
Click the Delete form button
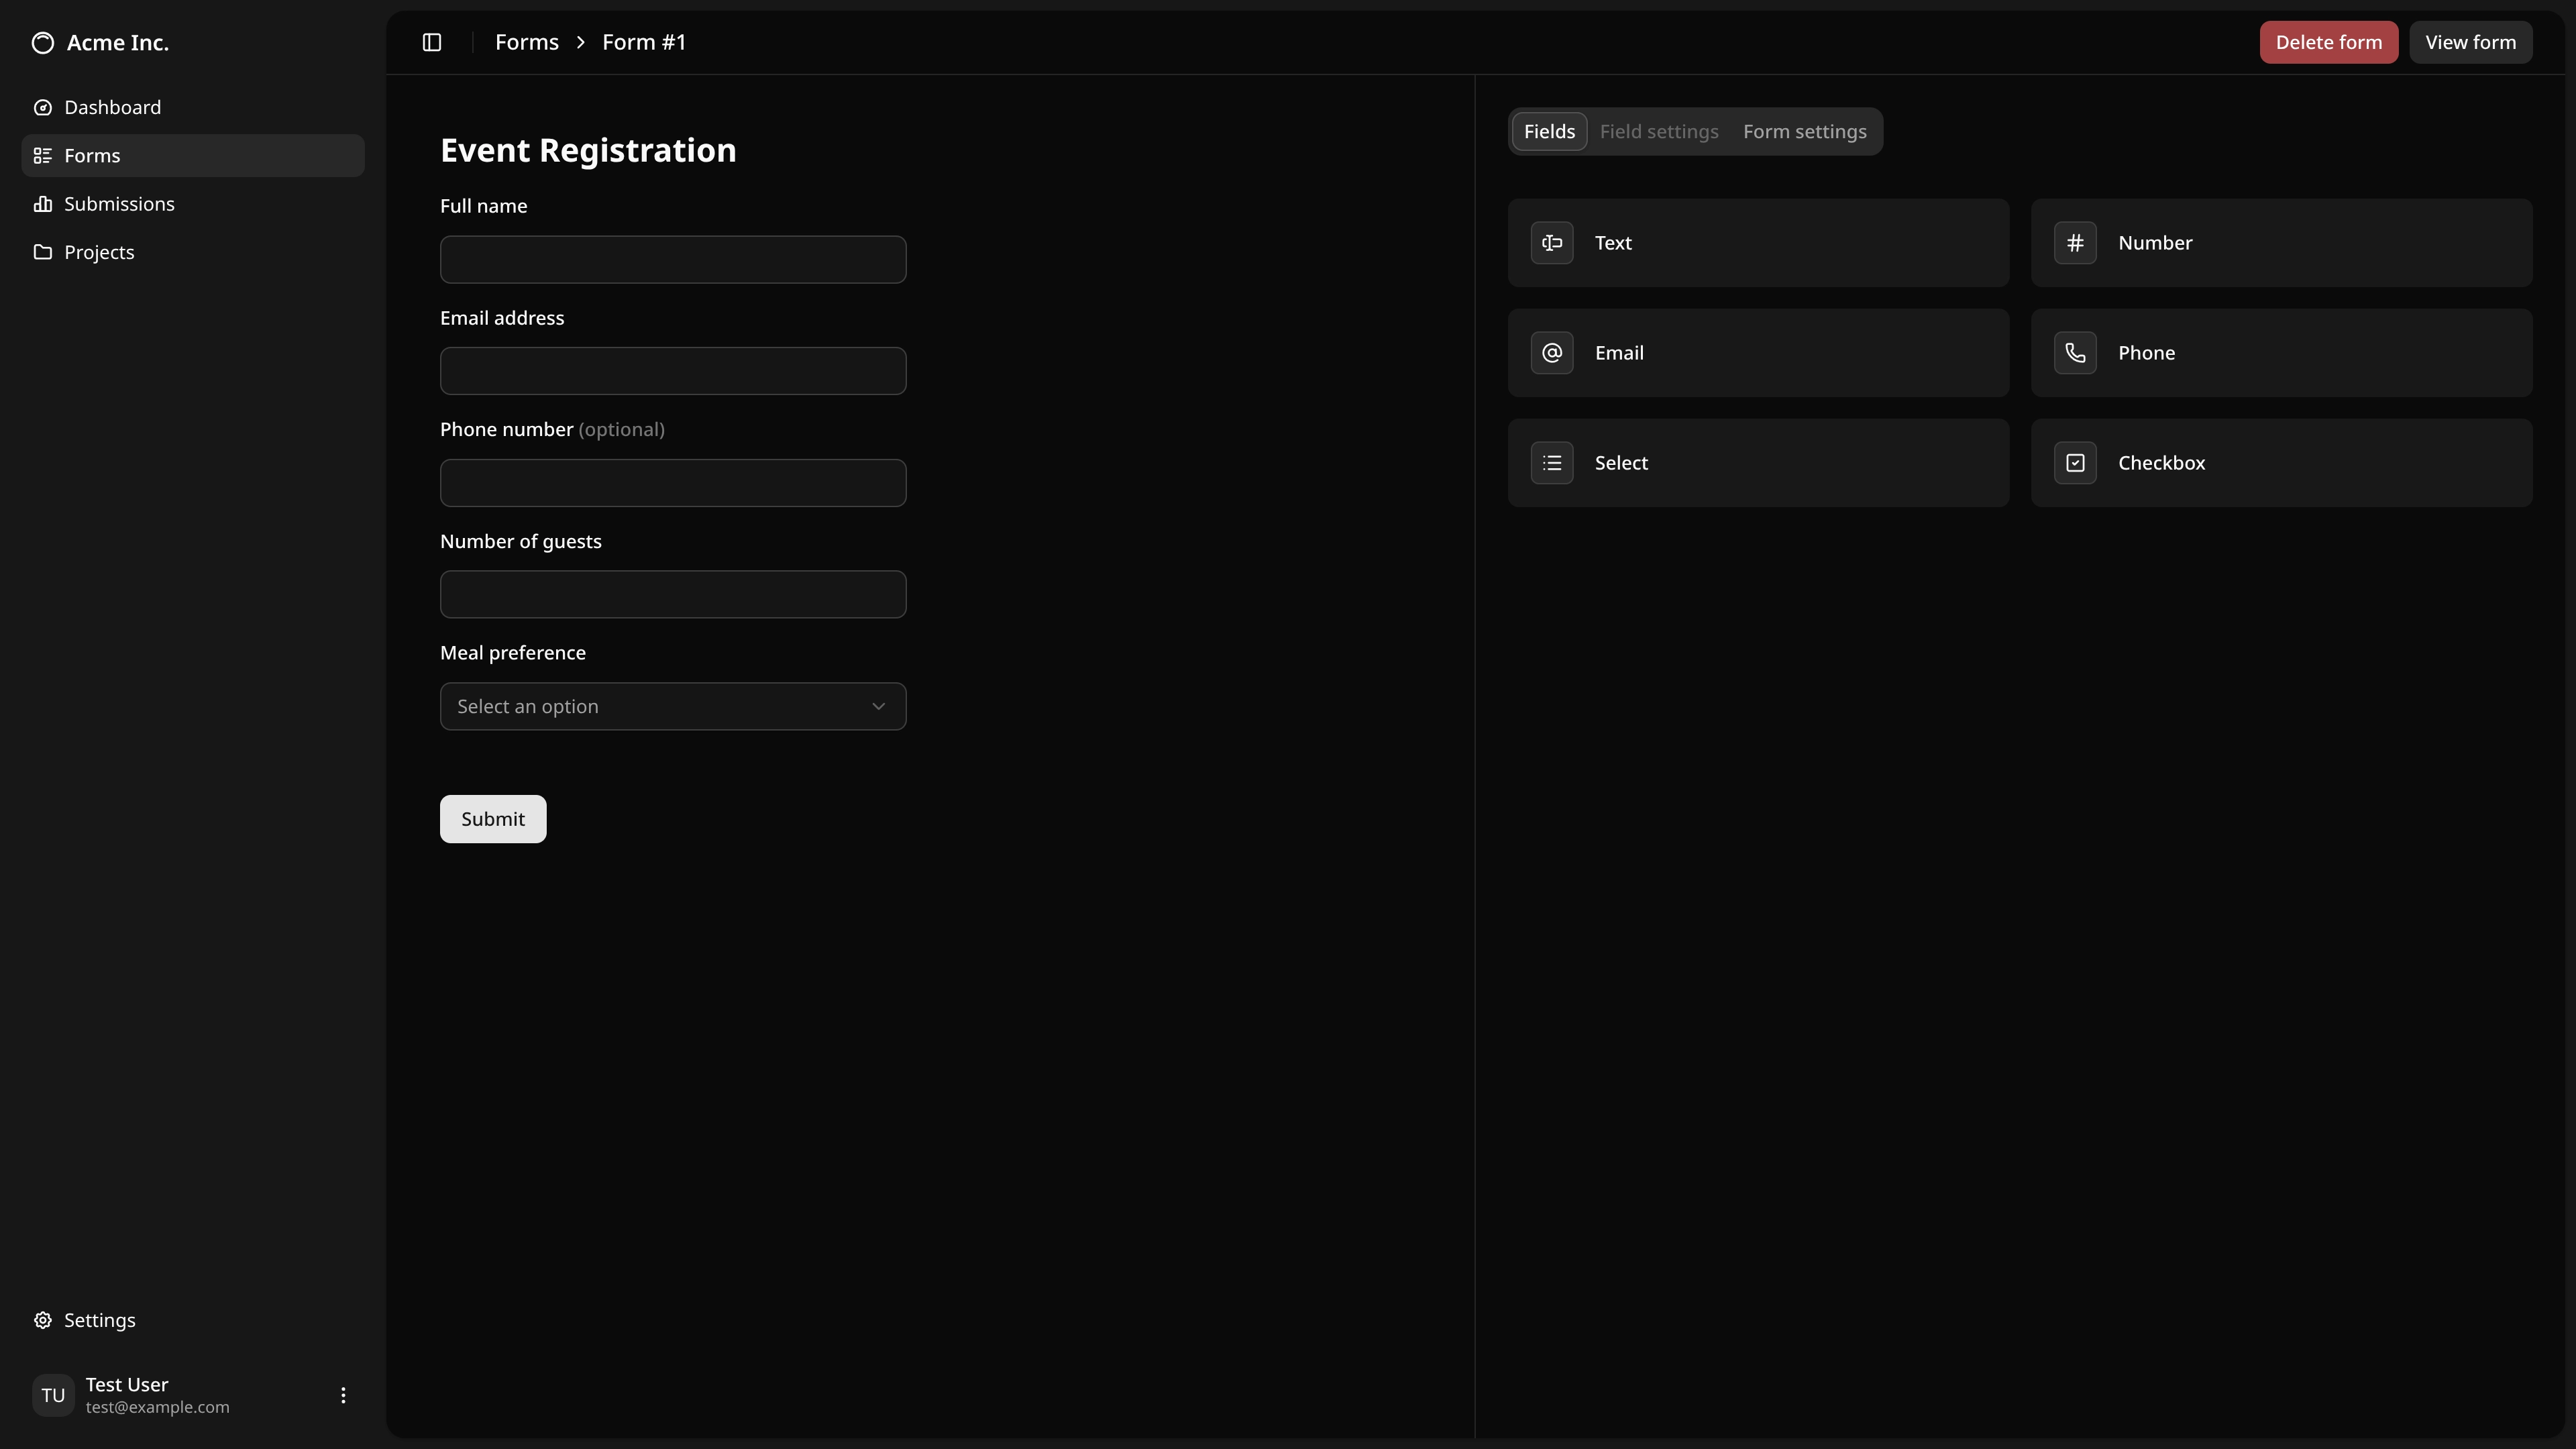[2328, 42]
